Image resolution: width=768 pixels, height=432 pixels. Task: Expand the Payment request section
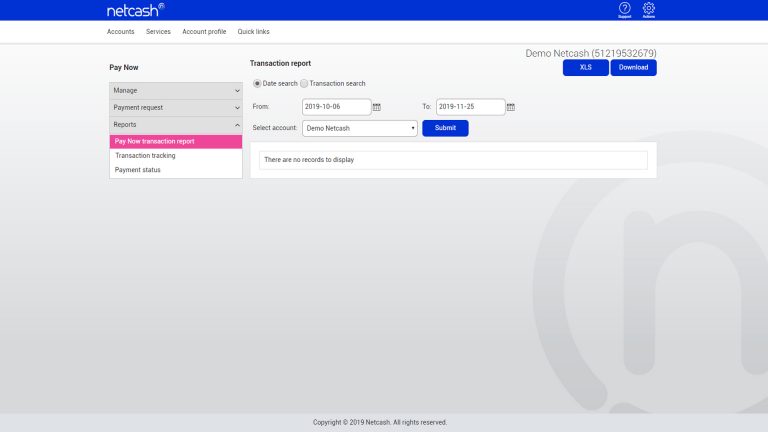(x=176, y=108)
